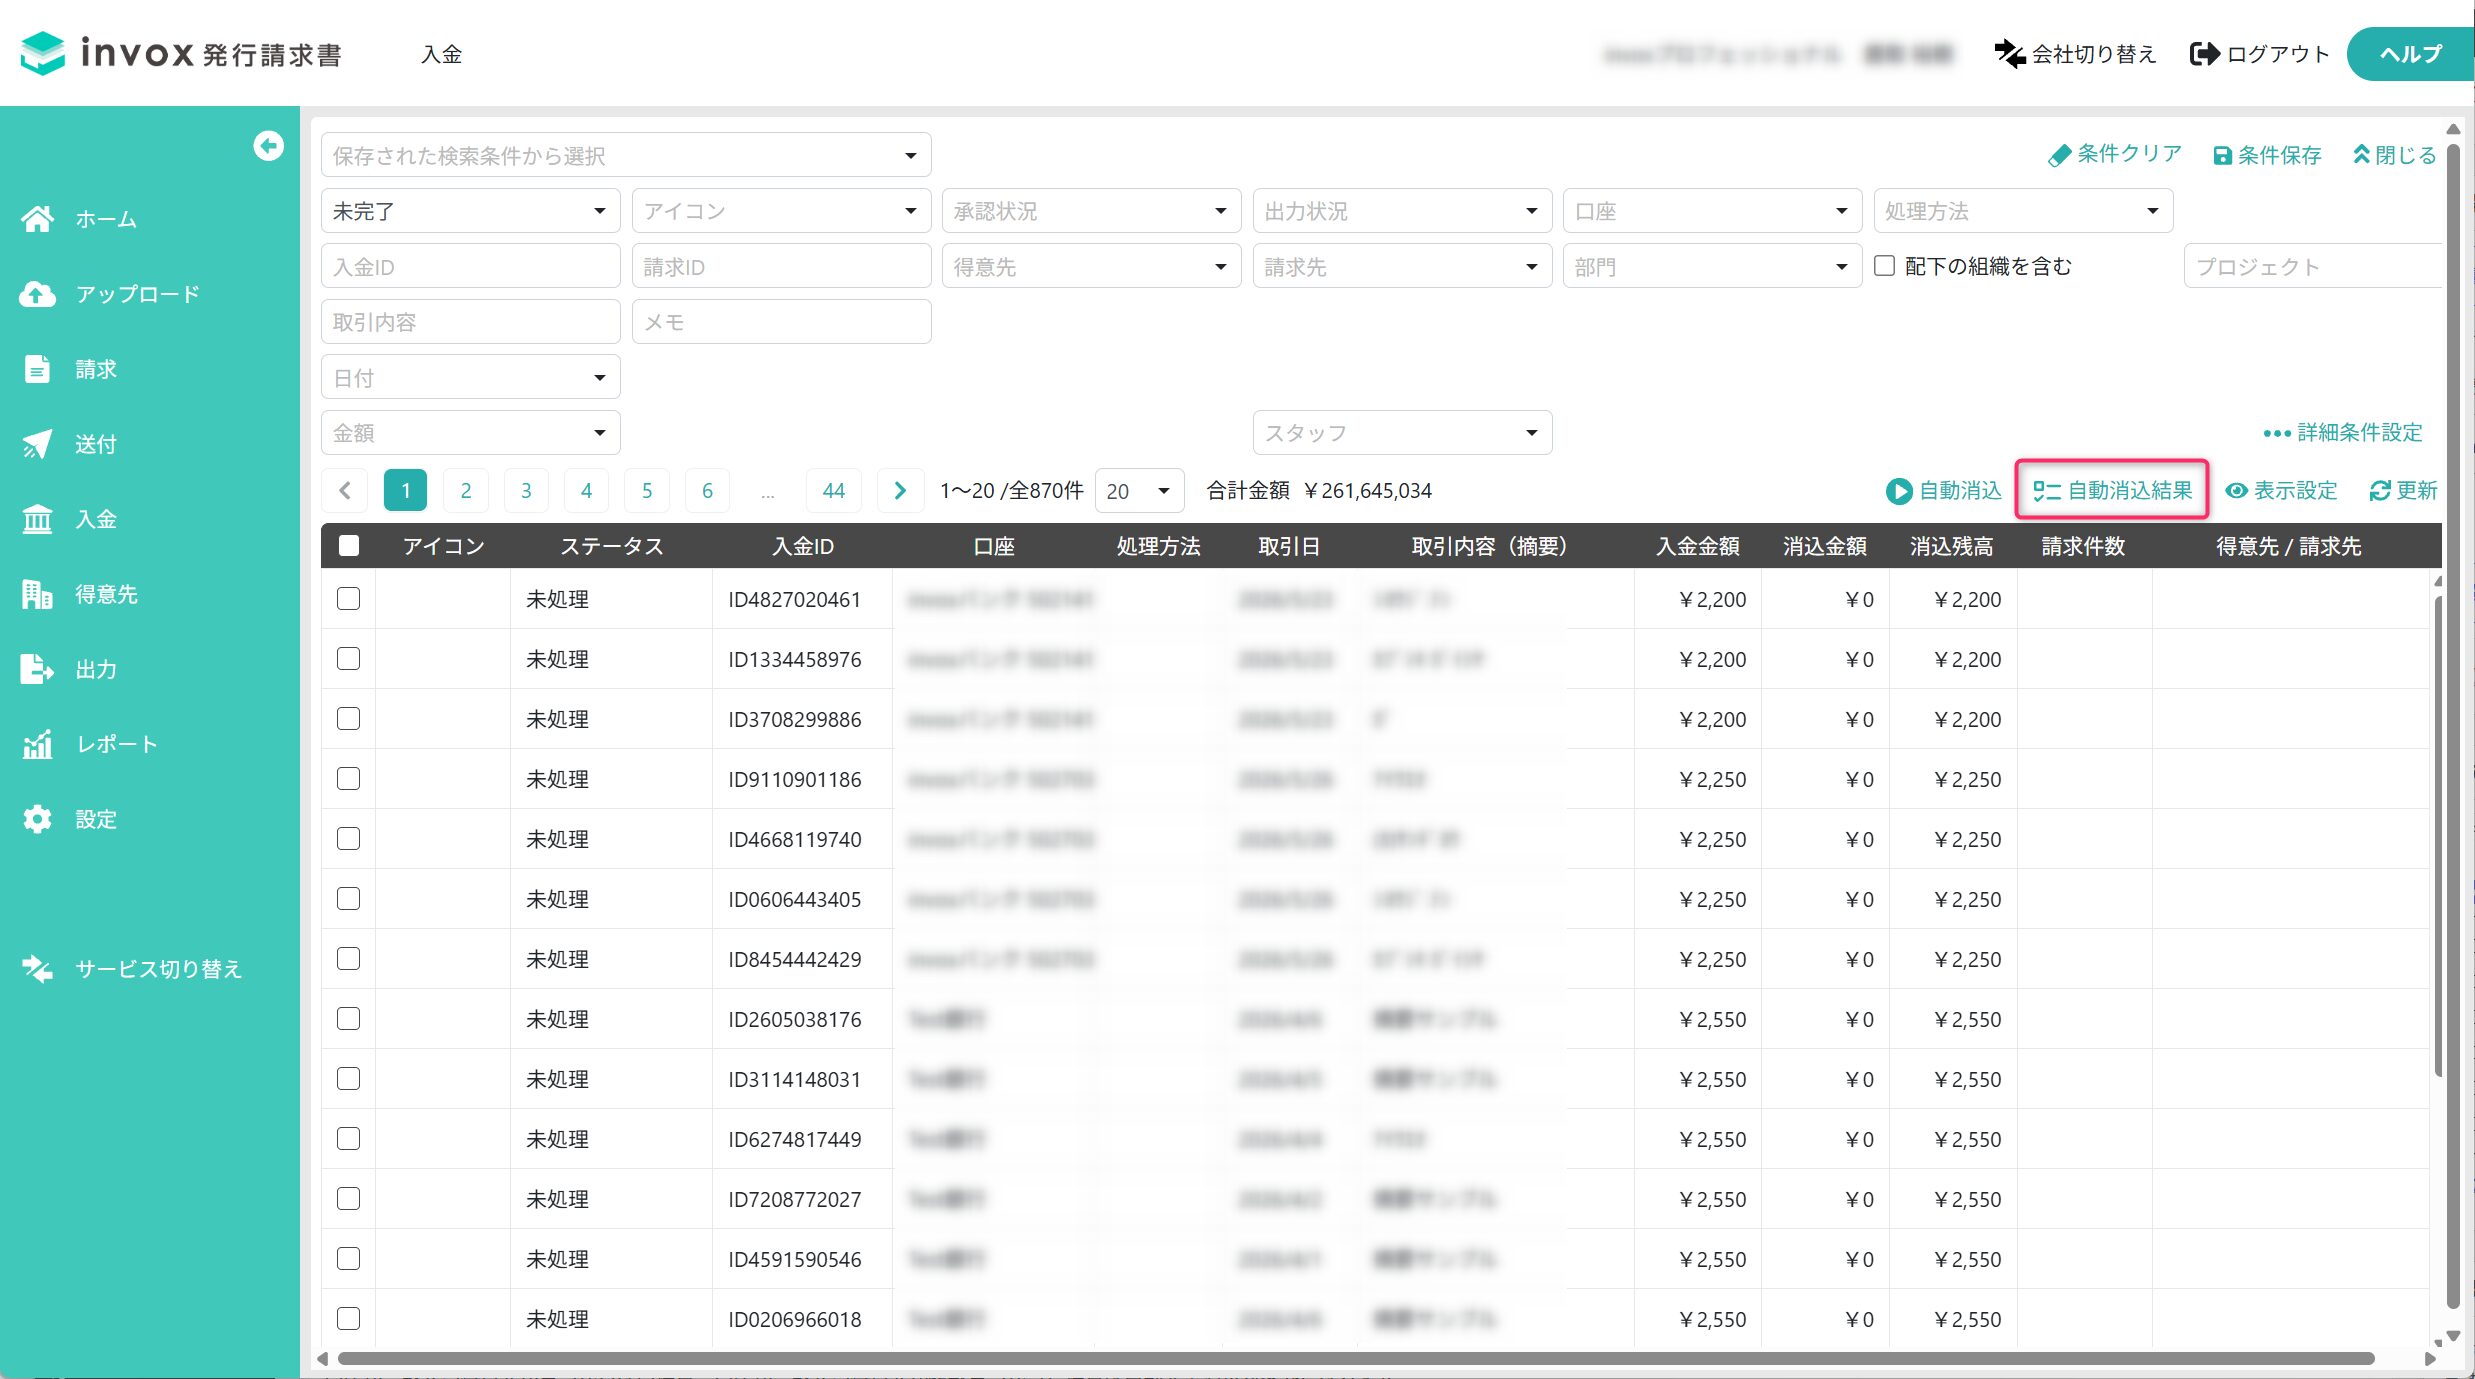Go to page 6

point(707,490)
